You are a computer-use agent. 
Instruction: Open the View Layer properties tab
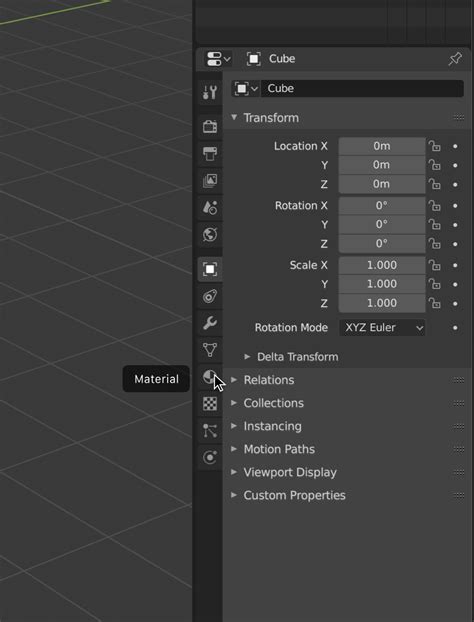[210, 180]
